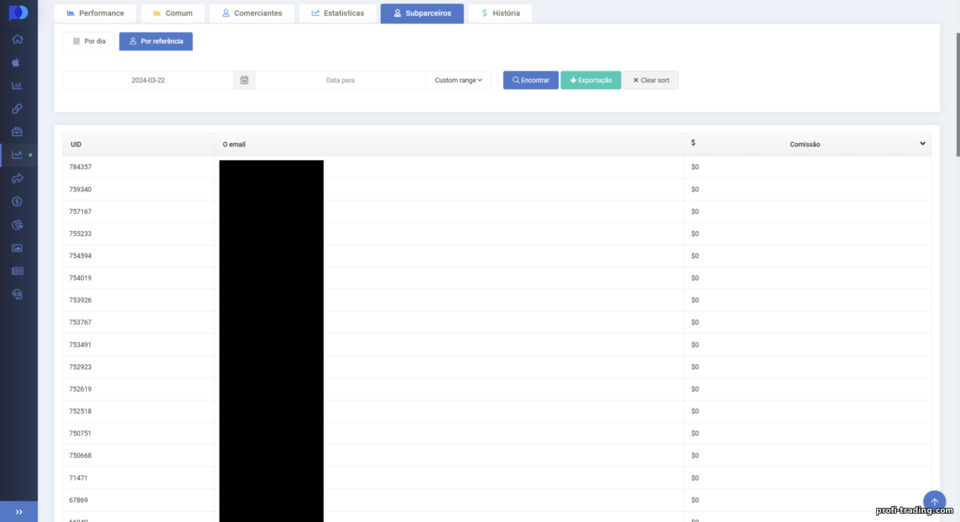Open the image picture sidebar icon
Image resolution: width=960 pixels, height=522 pixels.
click(x=17, y=248)
